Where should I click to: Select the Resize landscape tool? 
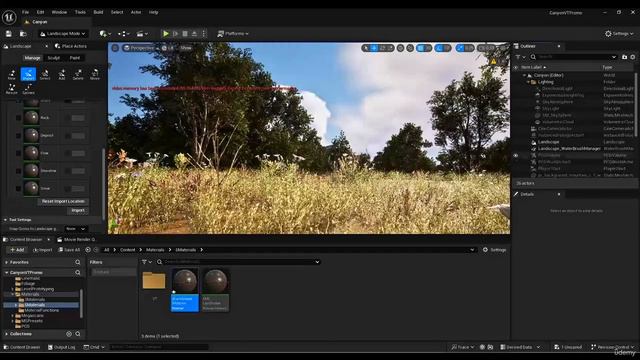tap(12, 89)
